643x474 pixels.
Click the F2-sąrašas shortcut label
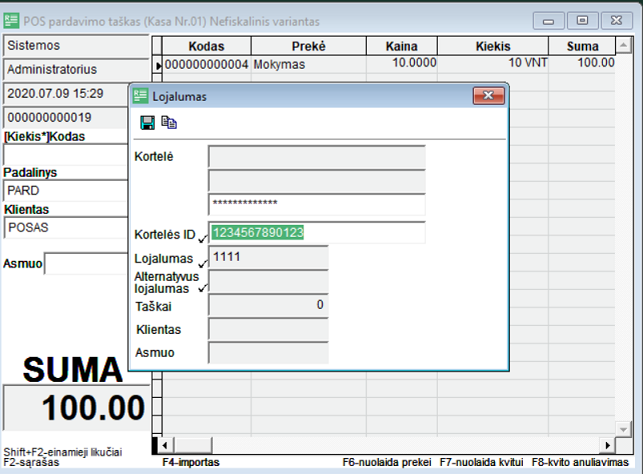pyautogui.click(x=31, y=463)
